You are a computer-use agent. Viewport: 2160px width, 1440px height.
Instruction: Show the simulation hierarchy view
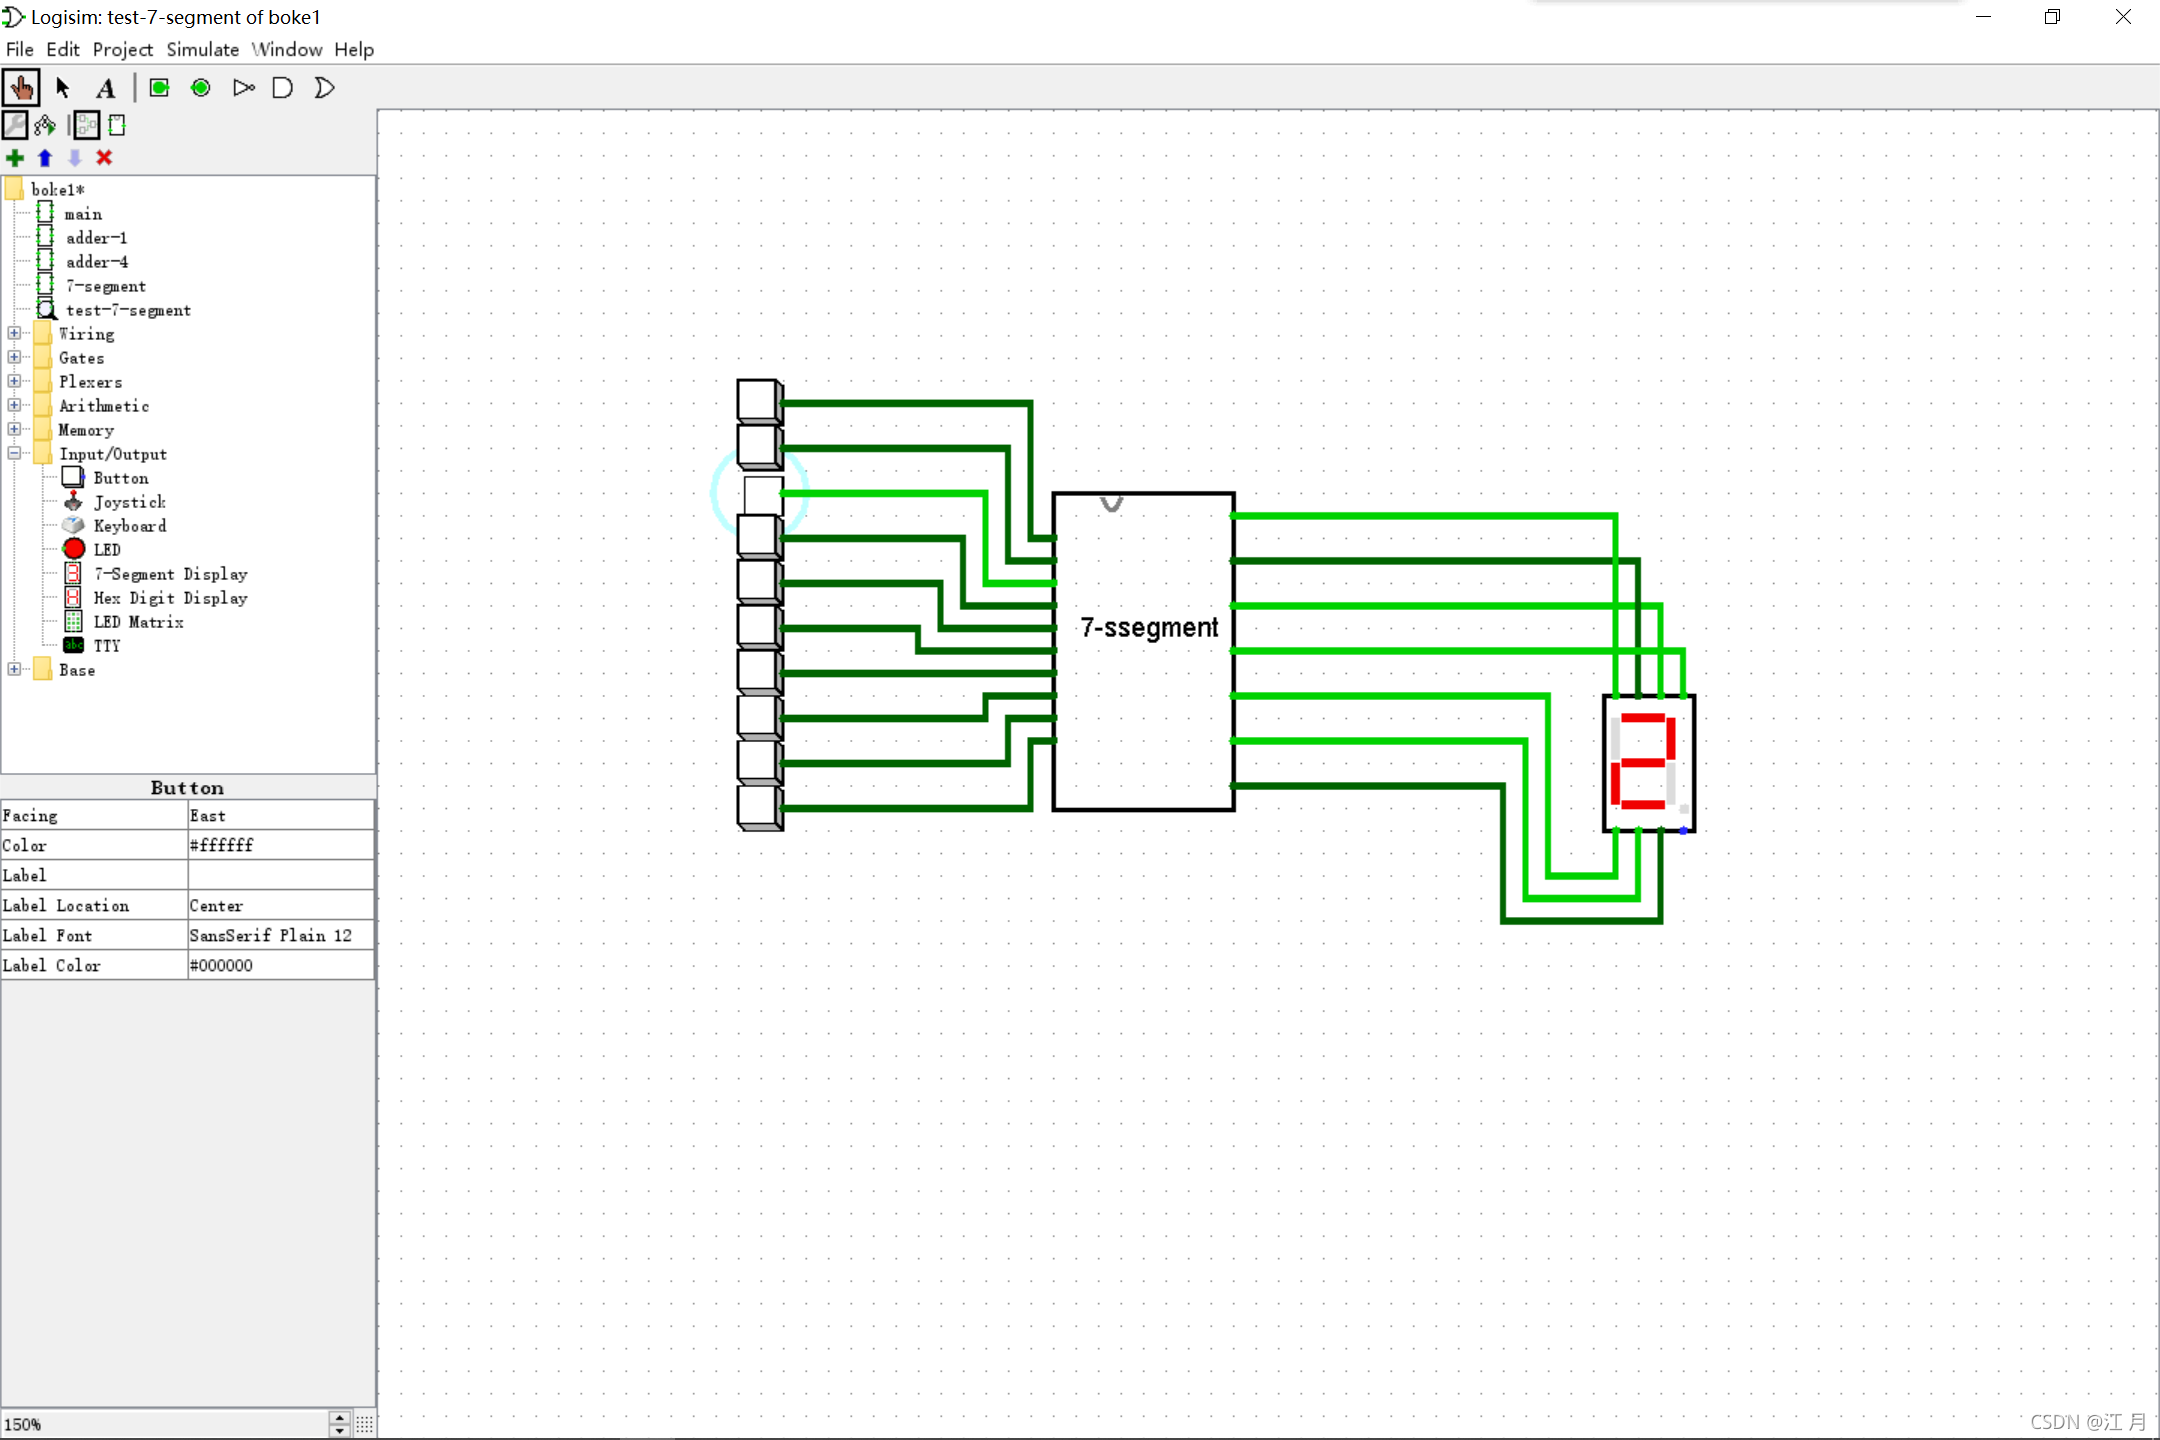pos(45,125)
